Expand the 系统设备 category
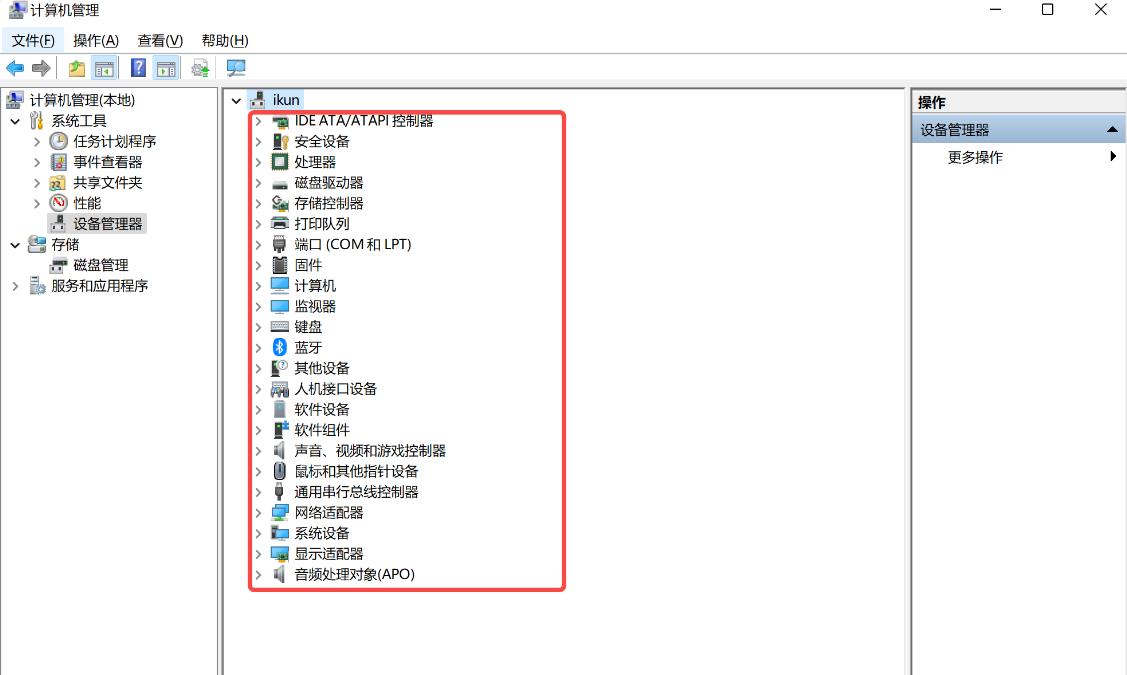Screen dimensions: 1127x675 (259, 533)
